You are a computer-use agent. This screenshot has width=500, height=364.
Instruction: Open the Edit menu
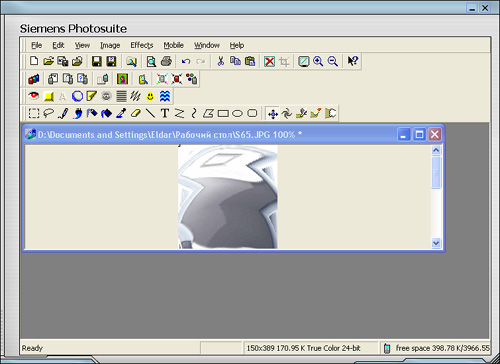tap(58, 45)
